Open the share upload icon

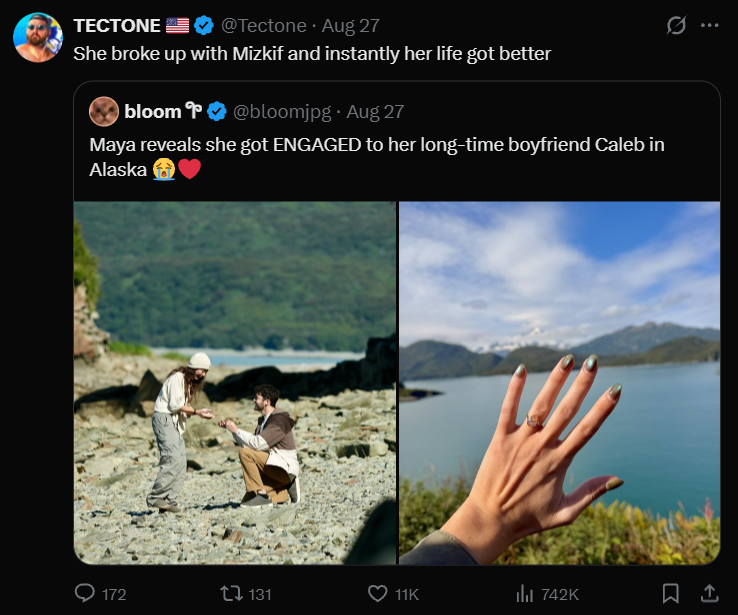tap(710, 593)
